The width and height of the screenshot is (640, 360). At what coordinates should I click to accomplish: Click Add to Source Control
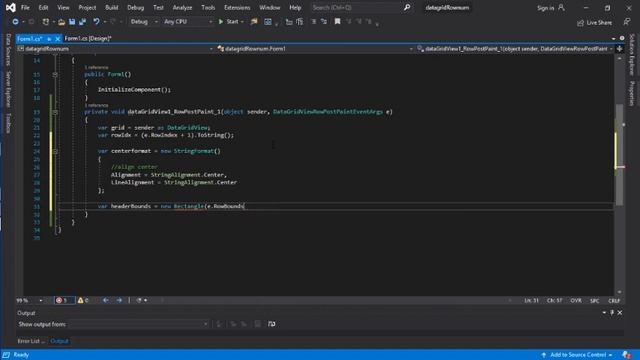pyautogui.click(x=577, y=355)
